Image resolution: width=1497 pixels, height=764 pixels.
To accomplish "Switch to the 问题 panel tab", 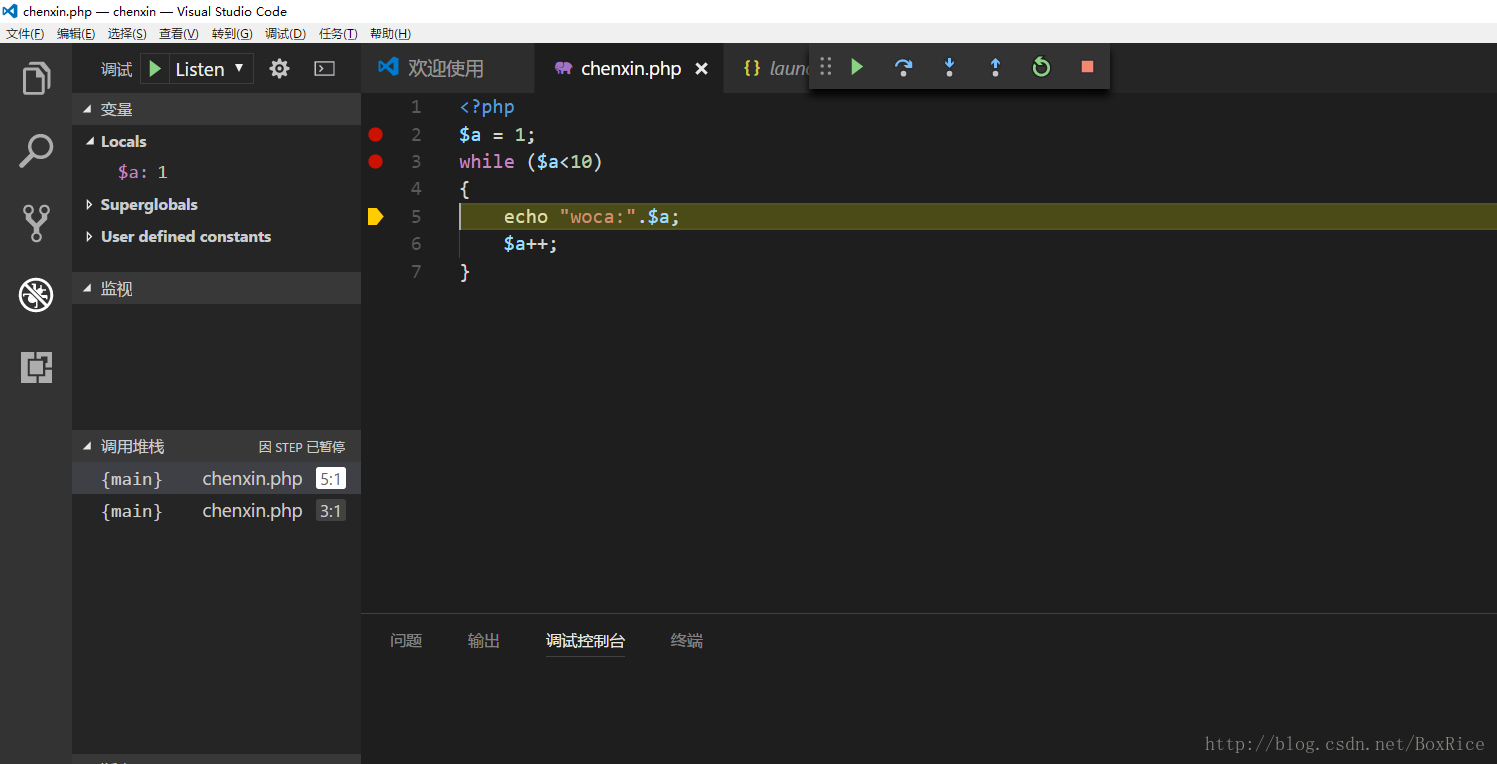I will point(406,641).
